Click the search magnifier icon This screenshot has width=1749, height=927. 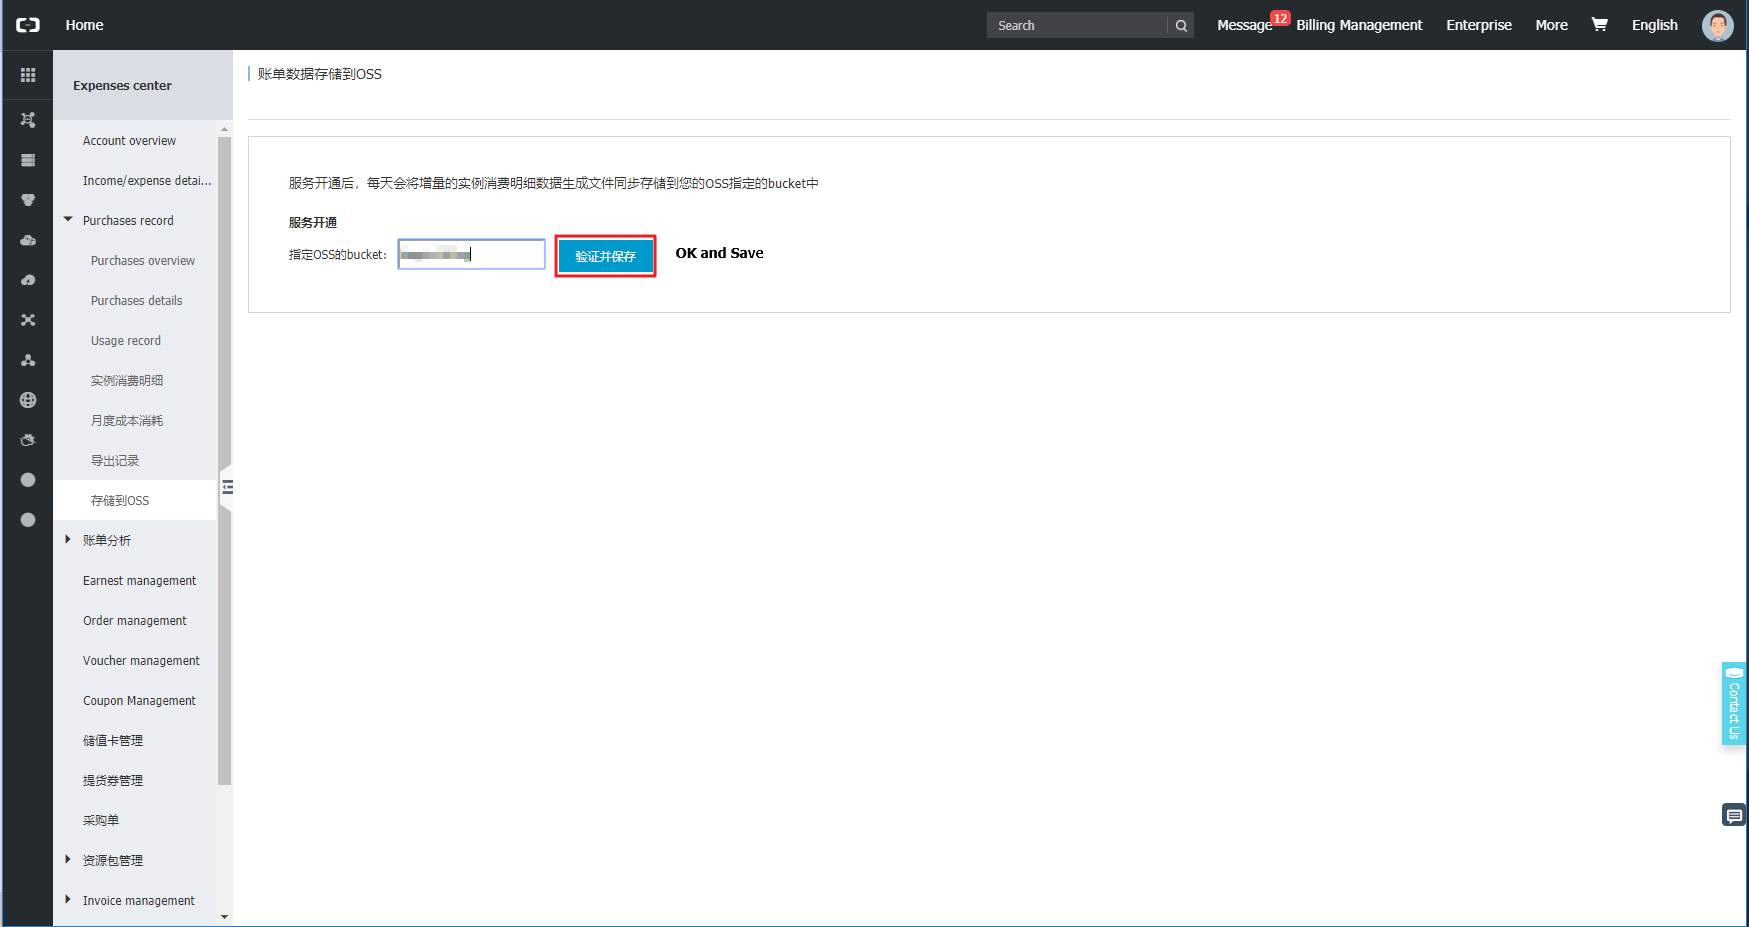tap(1181, 26)
